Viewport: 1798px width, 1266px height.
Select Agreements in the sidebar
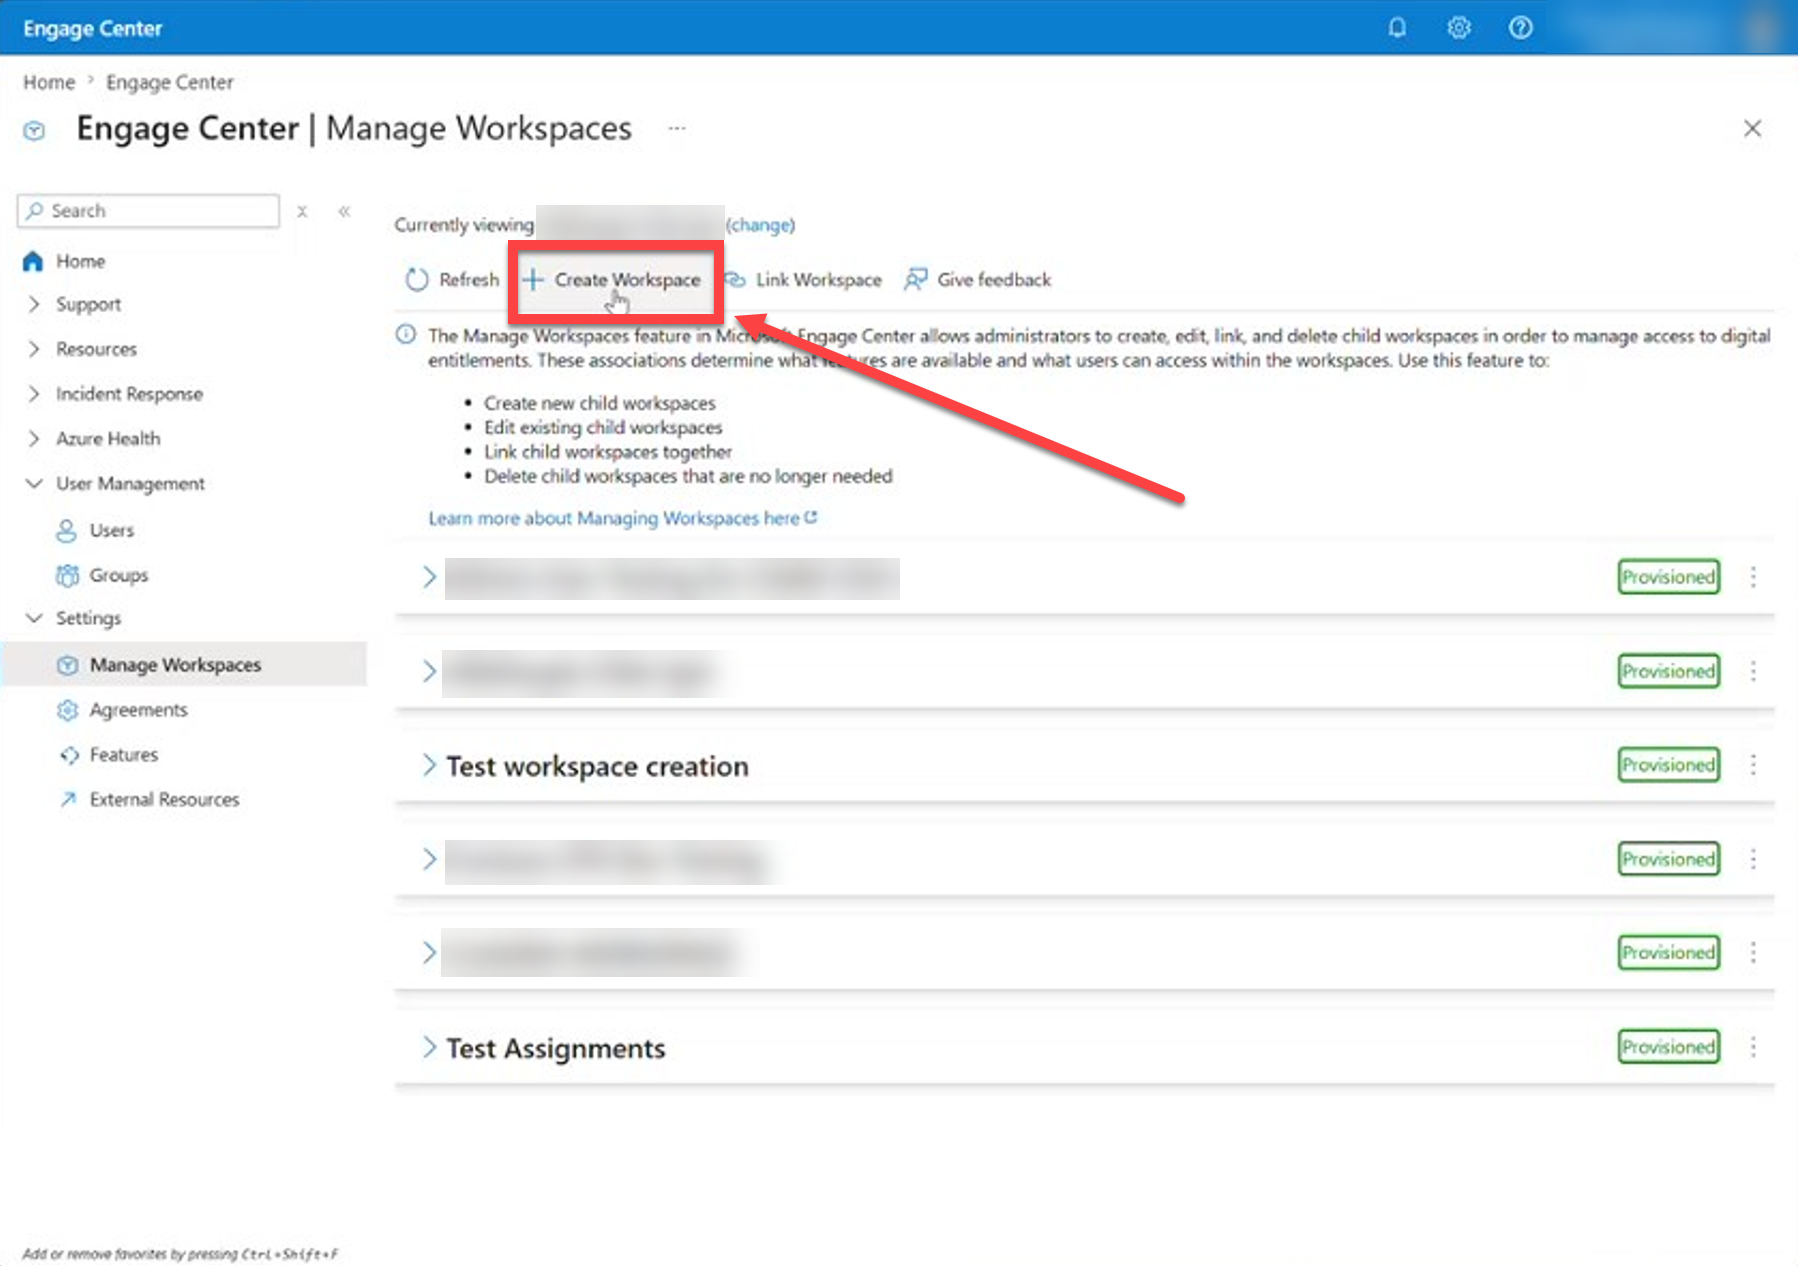pos(139,710)
